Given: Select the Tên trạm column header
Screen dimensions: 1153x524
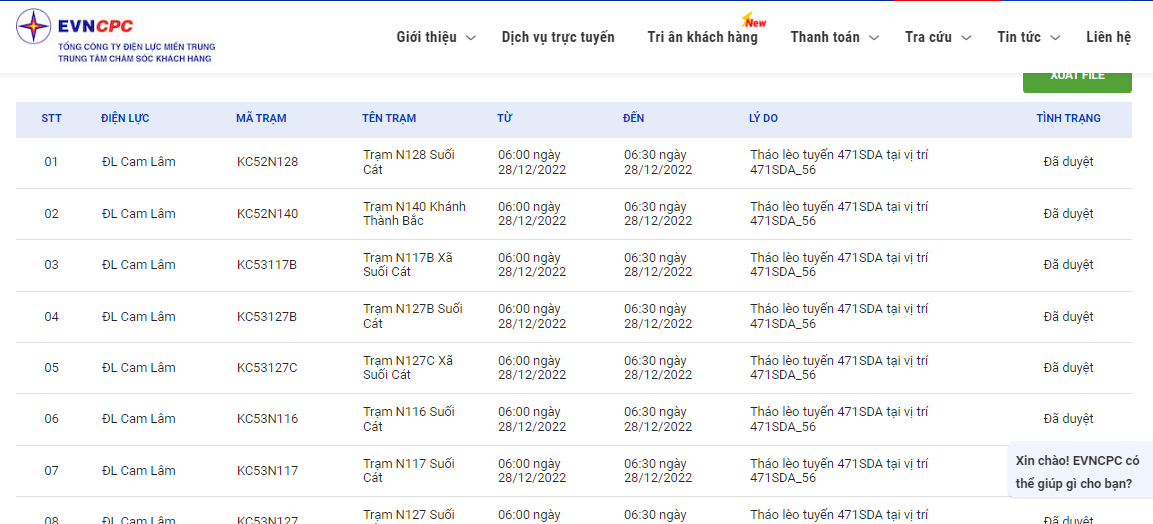Looking at the screenshot, I should coord(389,118).
